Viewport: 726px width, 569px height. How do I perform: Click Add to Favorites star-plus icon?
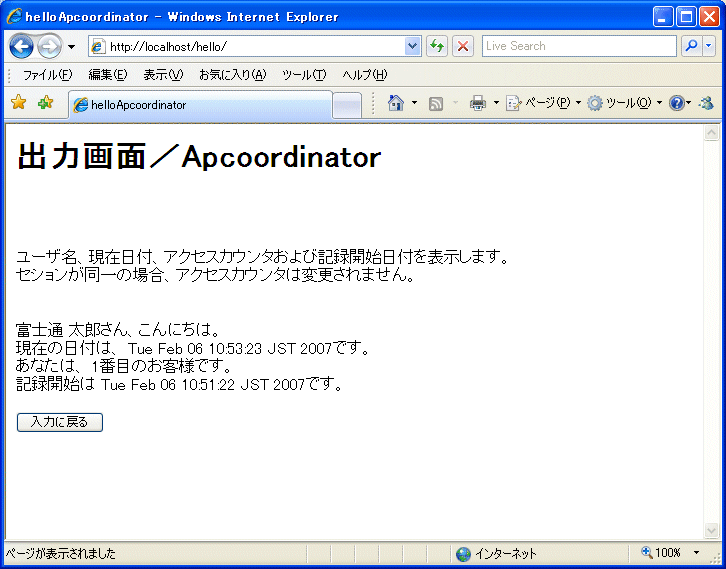coord(45,102)
